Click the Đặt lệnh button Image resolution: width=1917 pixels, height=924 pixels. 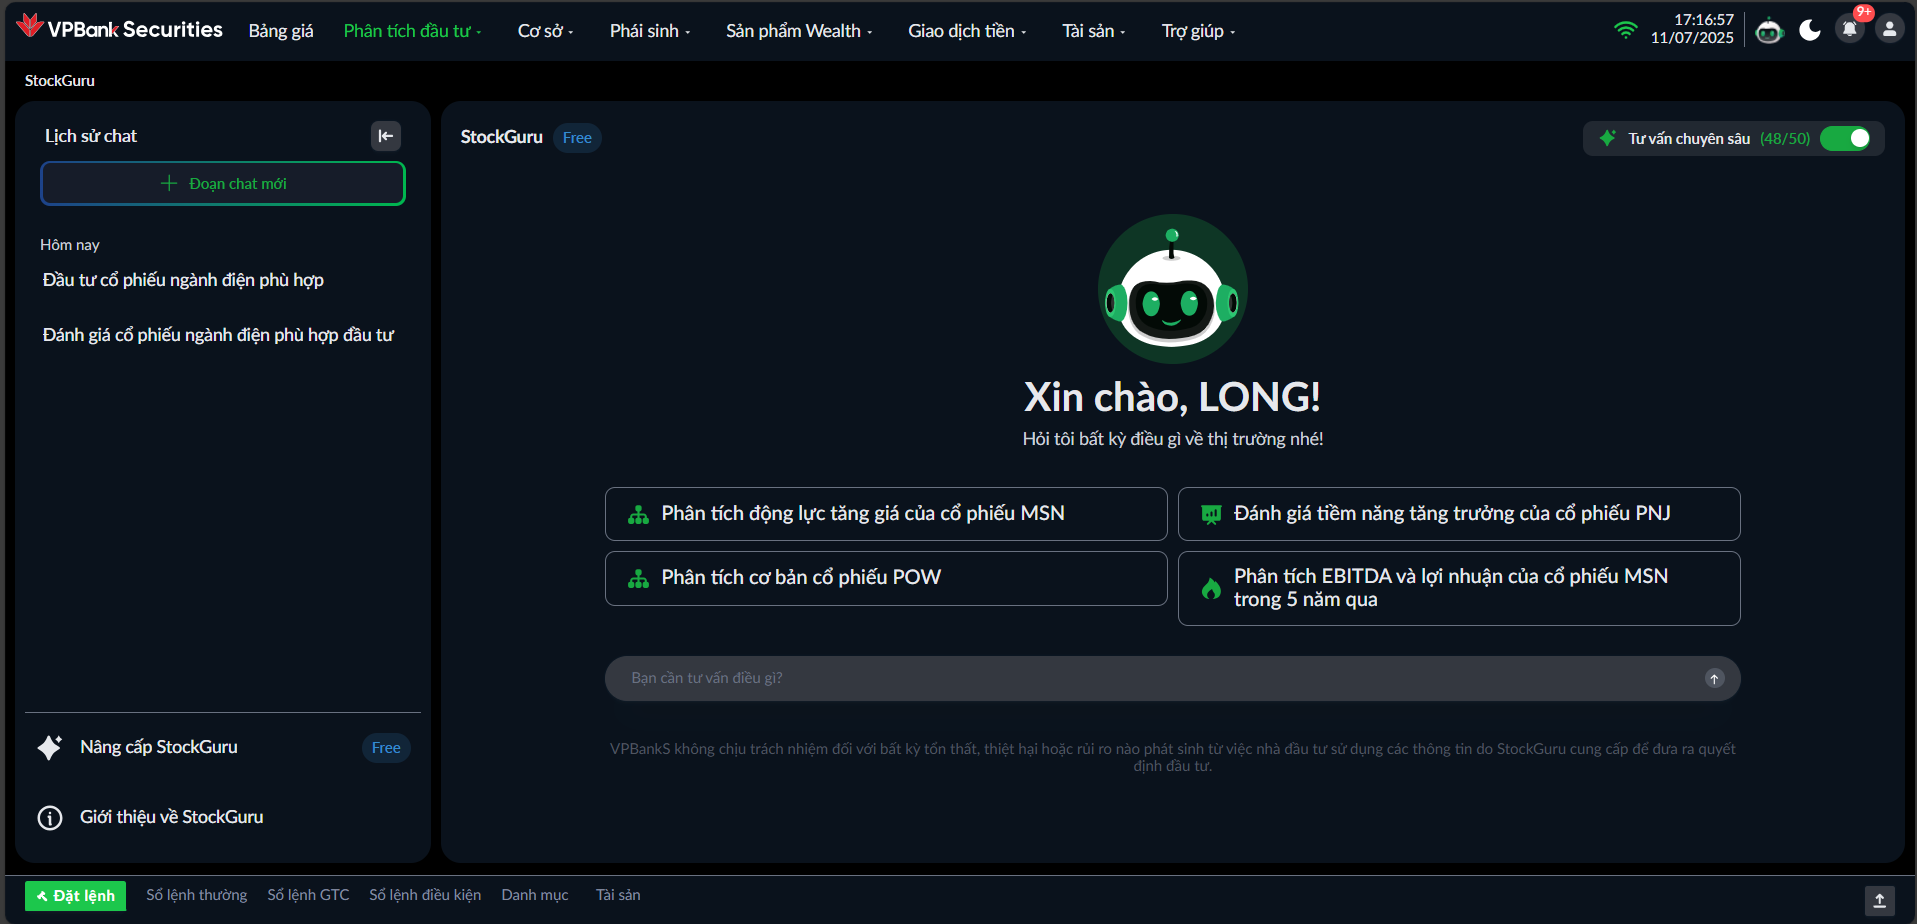[x=76, y=896]
